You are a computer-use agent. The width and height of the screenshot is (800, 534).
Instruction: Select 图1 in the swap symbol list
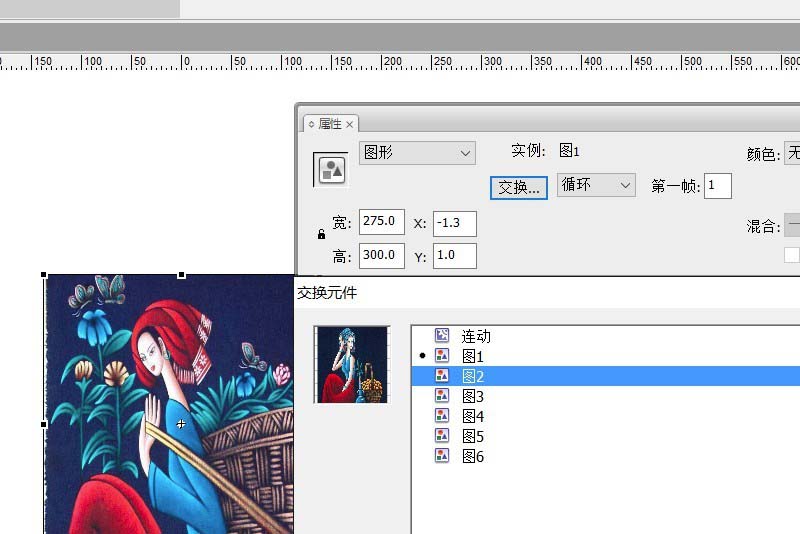[x=606, y=356]
